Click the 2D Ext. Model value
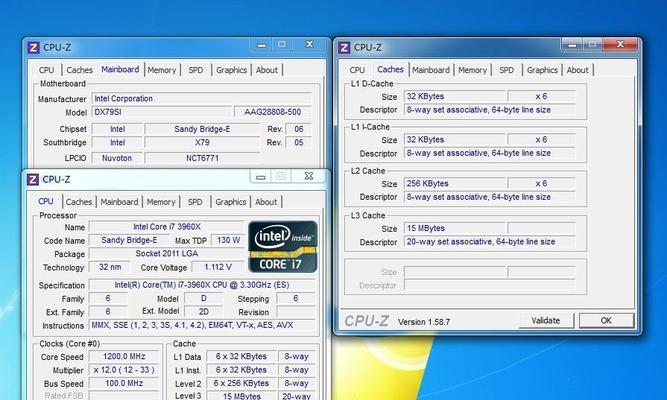 [x=204, y=312]
